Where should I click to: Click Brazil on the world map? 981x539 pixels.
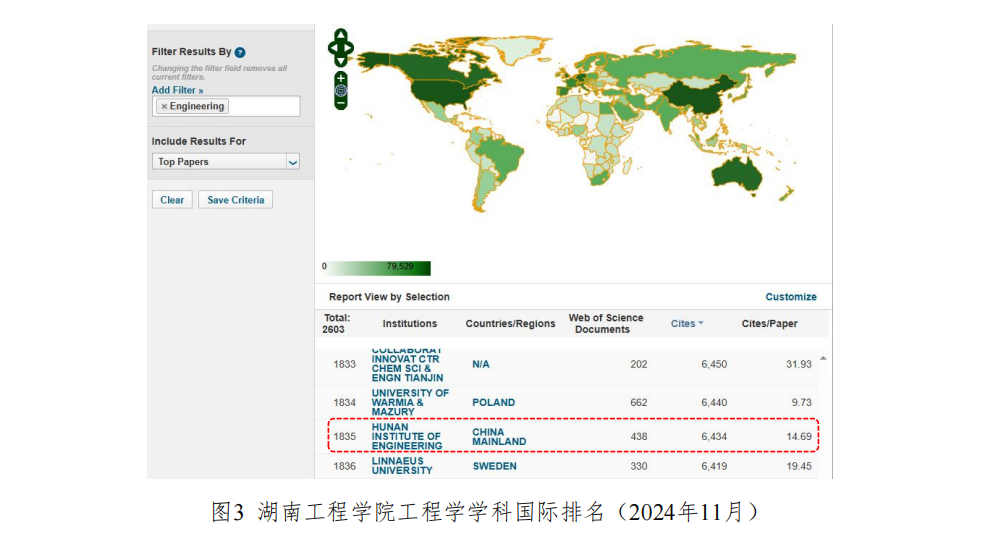pos(502,158)
